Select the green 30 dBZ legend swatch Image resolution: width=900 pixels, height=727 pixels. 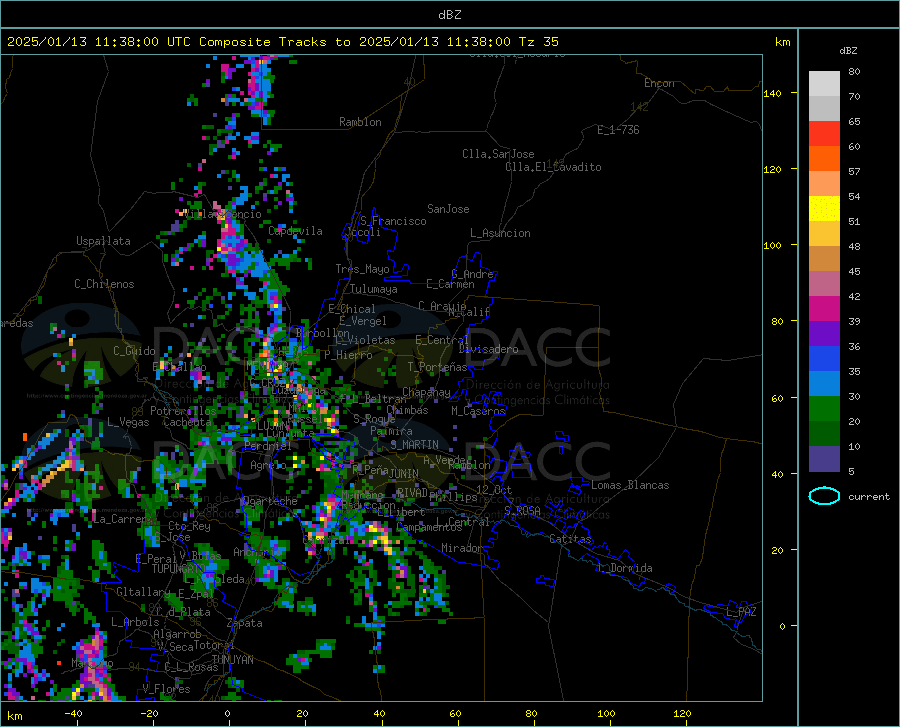pos(824,409)
